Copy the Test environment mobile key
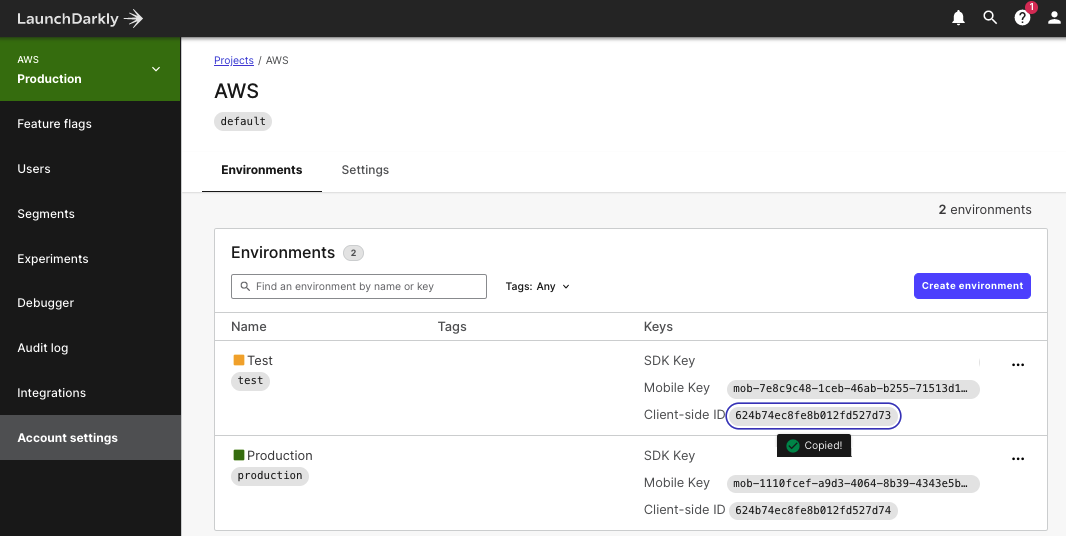 pos(853,389)
